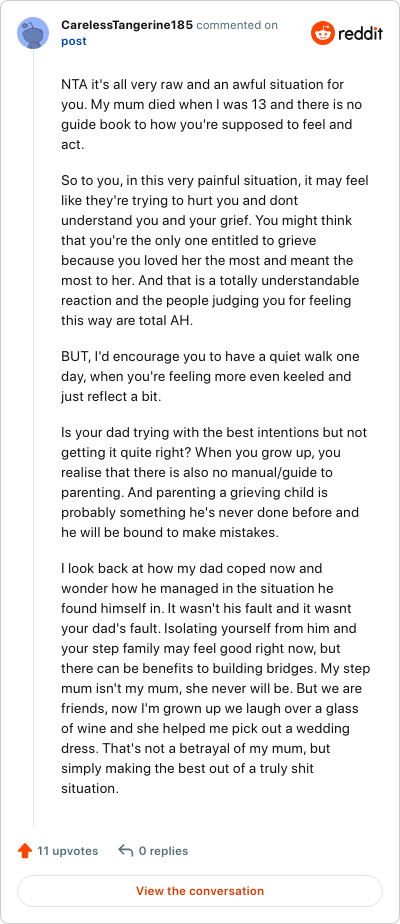Screen dimensions: 400x924
Task: Click the orange upvote arrow icon
Action: [25, 851]
